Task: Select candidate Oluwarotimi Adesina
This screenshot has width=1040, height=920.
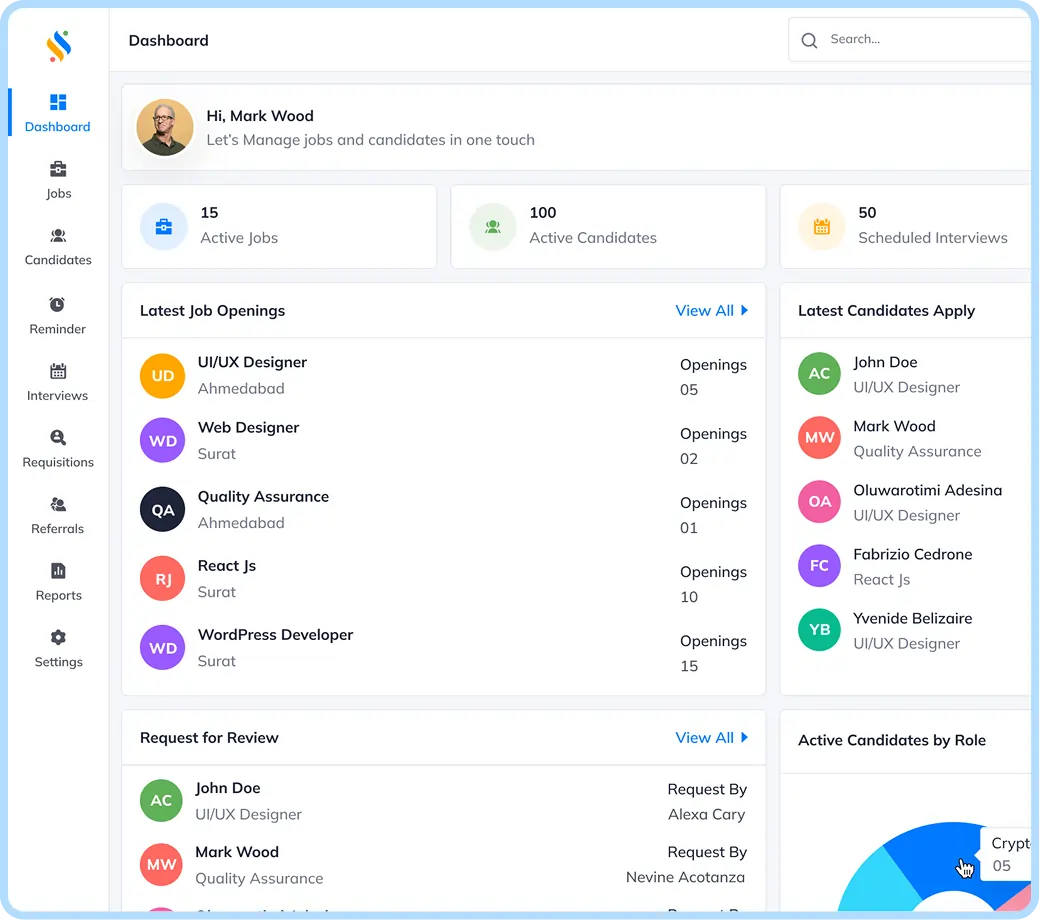Action: point(927,490)
